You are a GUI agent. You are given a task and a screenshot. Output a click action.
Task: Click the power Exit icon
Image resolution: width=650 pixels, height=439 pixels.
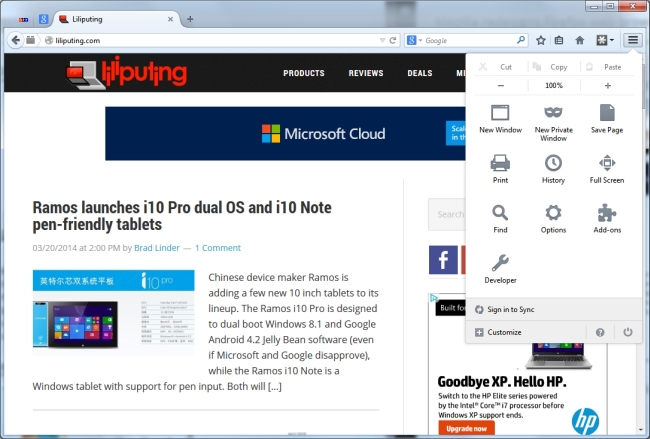[x=628, y=332]
